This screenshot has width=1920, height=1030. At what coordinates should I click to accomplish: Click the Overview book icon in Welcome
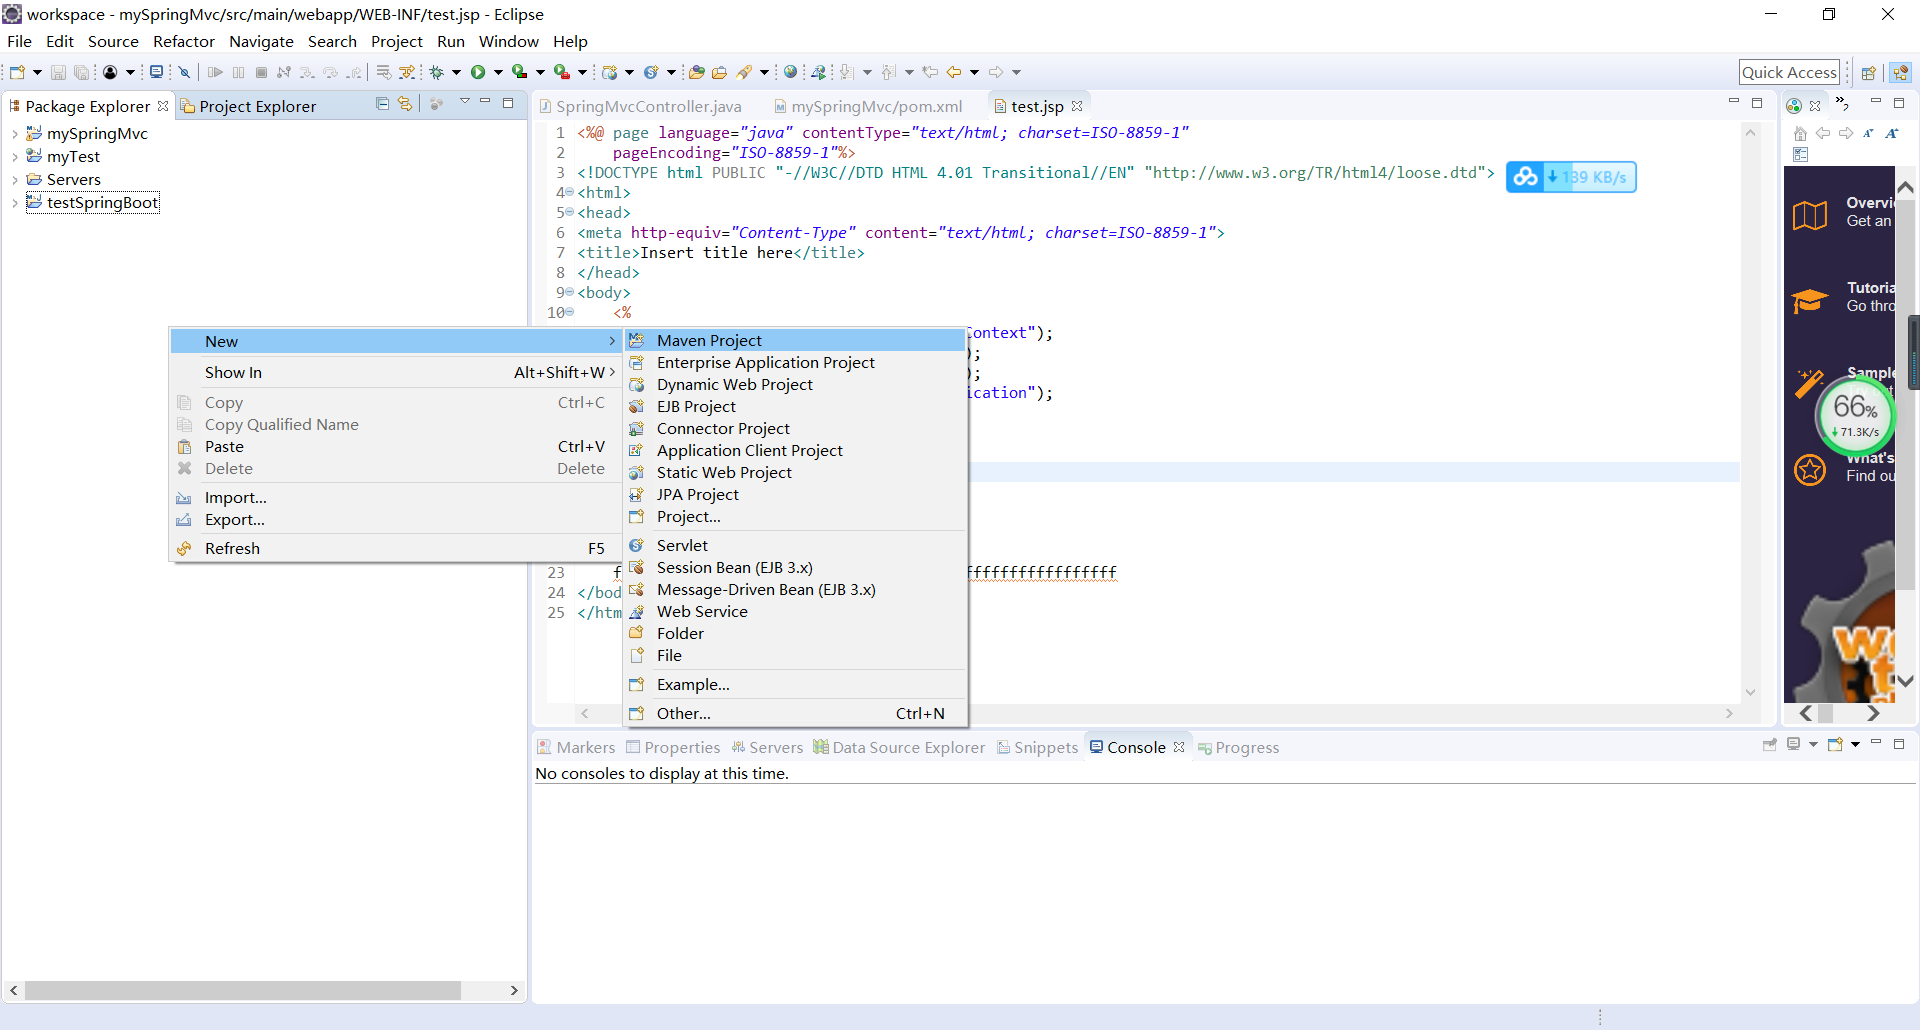(x=1810, y=214)
